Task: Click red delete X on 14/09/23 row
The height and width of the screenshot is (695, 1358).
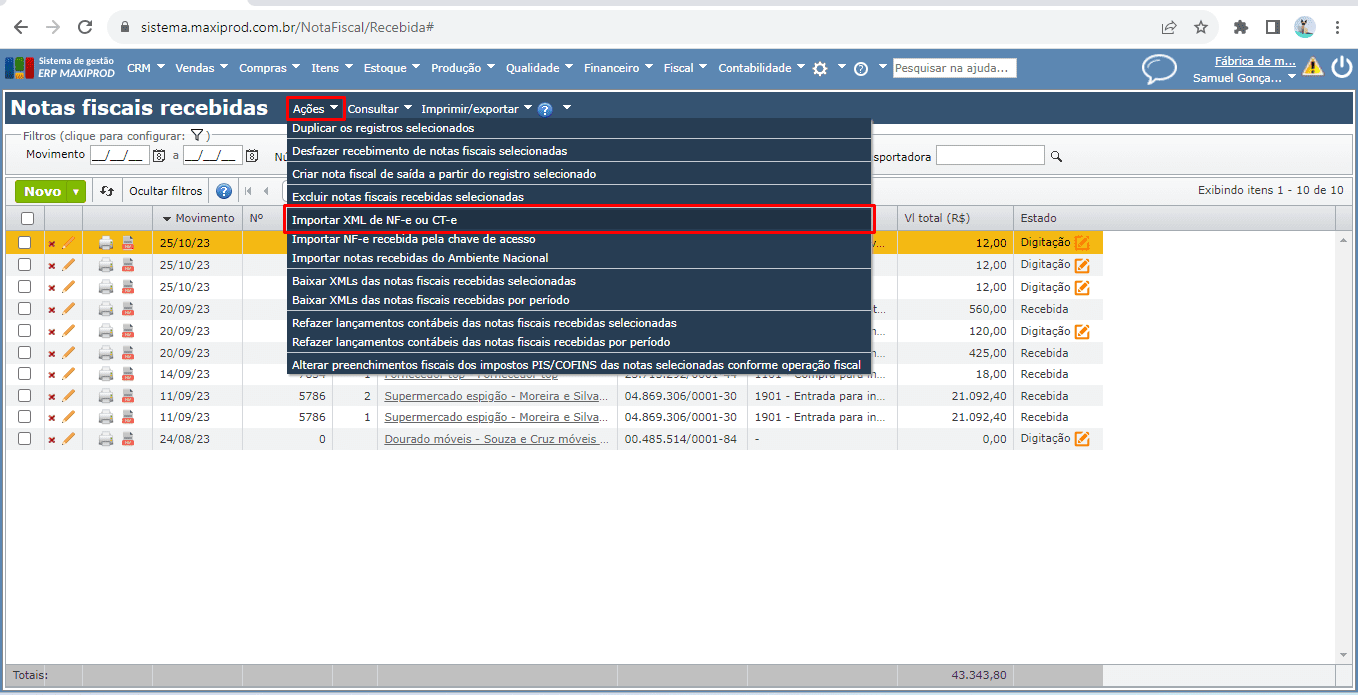Action: pyautogui.click(x=52, y=375)
